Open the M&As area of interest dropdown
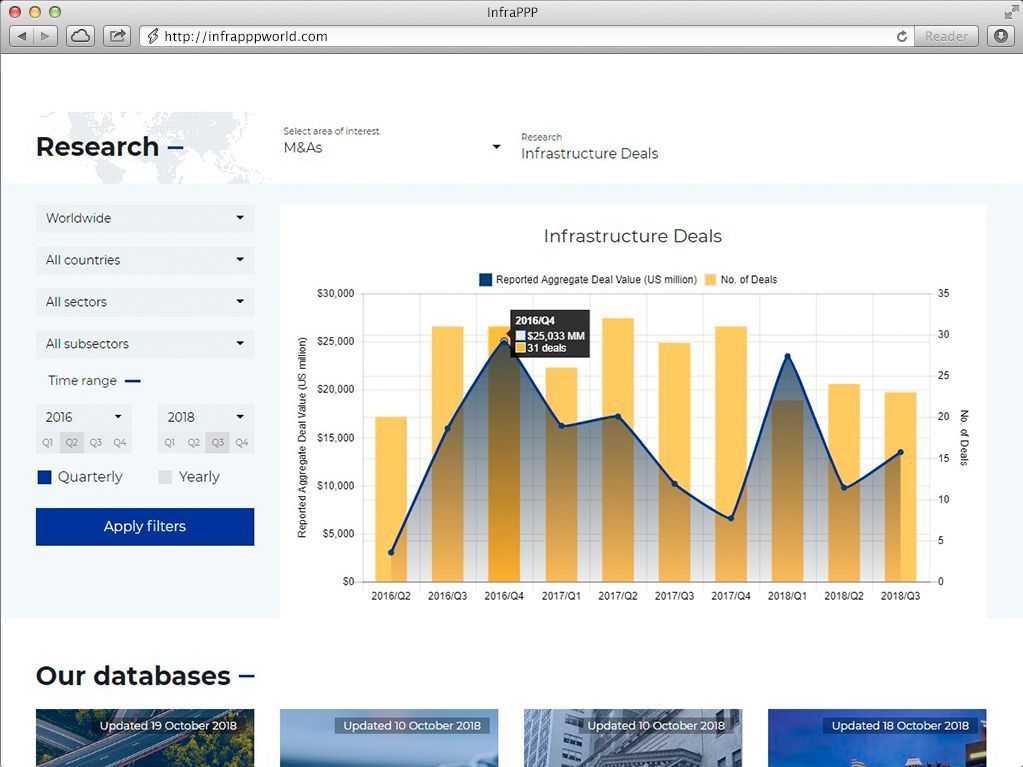This screenshot has width=1023, height=767. coord(392,148)
